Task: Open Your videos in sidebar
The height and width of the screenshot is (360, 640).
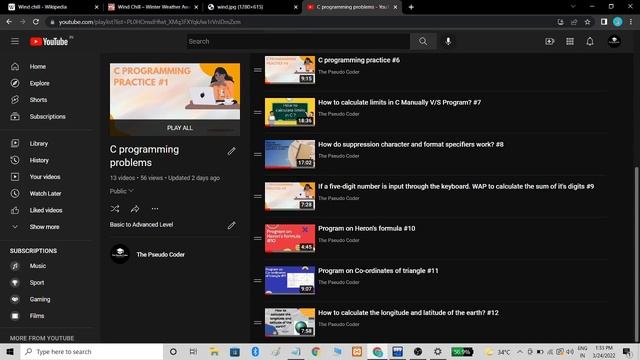Action: [45, 177]
